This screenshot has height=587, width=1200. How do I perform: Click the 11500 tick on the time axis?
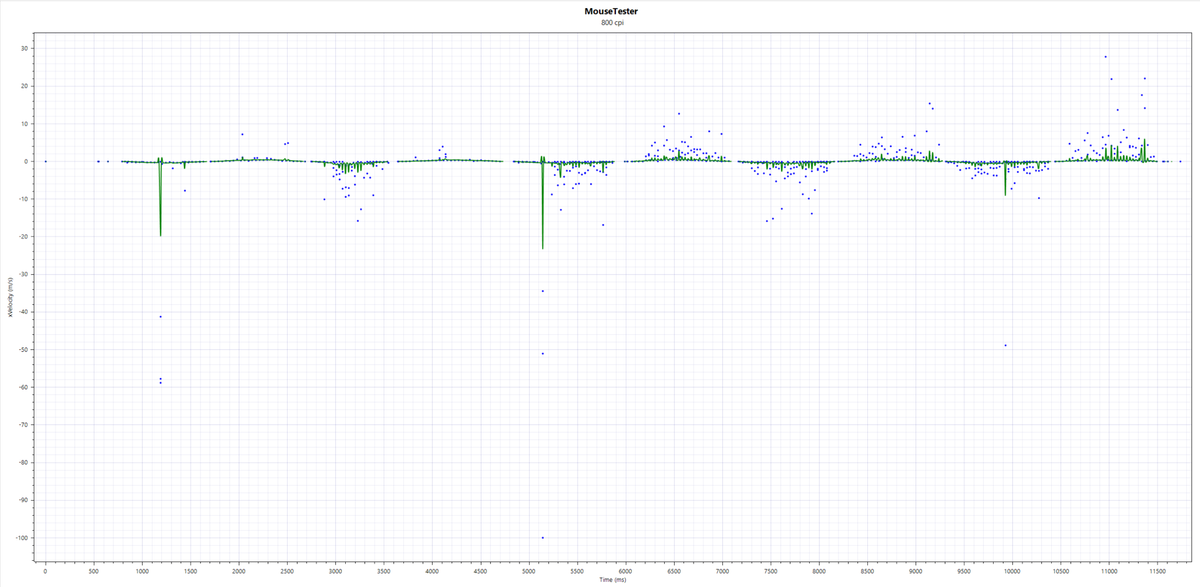tap(1157, 570)
